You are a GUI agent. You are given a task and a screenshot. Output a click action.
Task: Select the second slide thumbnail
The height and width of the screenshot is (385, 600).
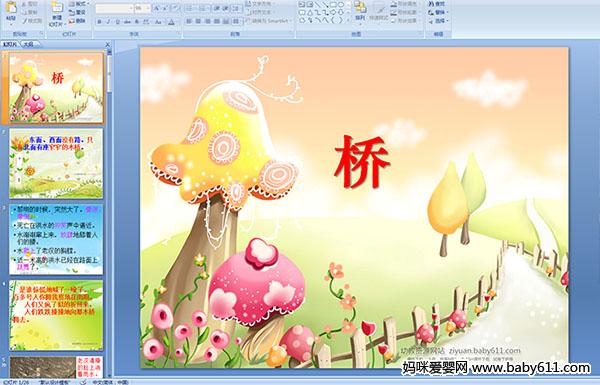(56, 163)
